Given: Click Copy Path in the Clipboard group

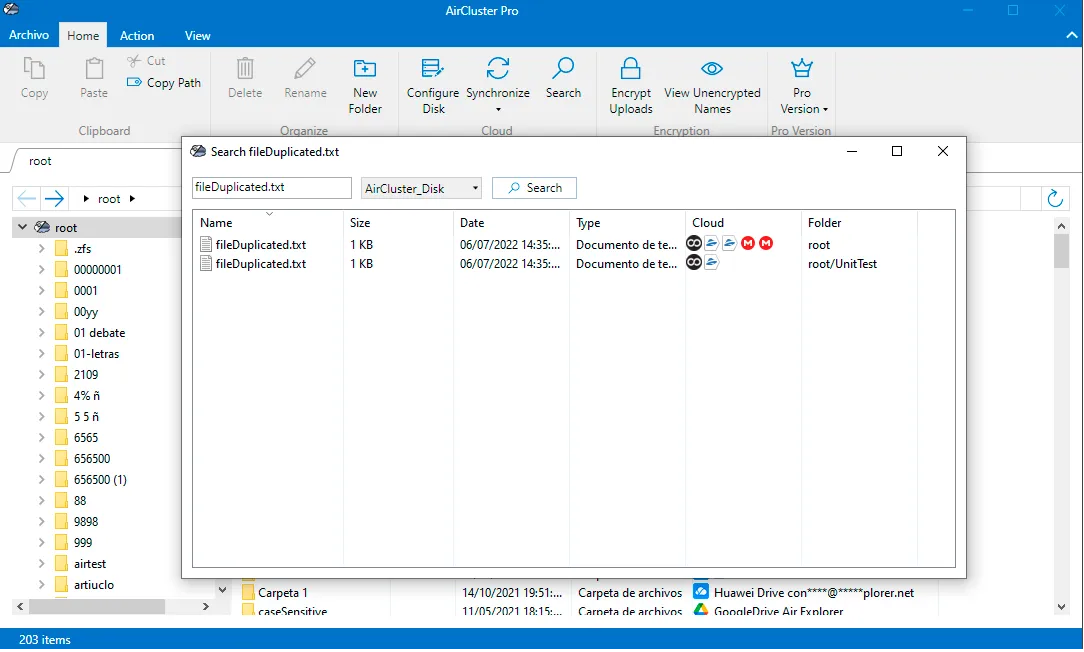Looking at the screenshot, I should (x=165, y=82).
